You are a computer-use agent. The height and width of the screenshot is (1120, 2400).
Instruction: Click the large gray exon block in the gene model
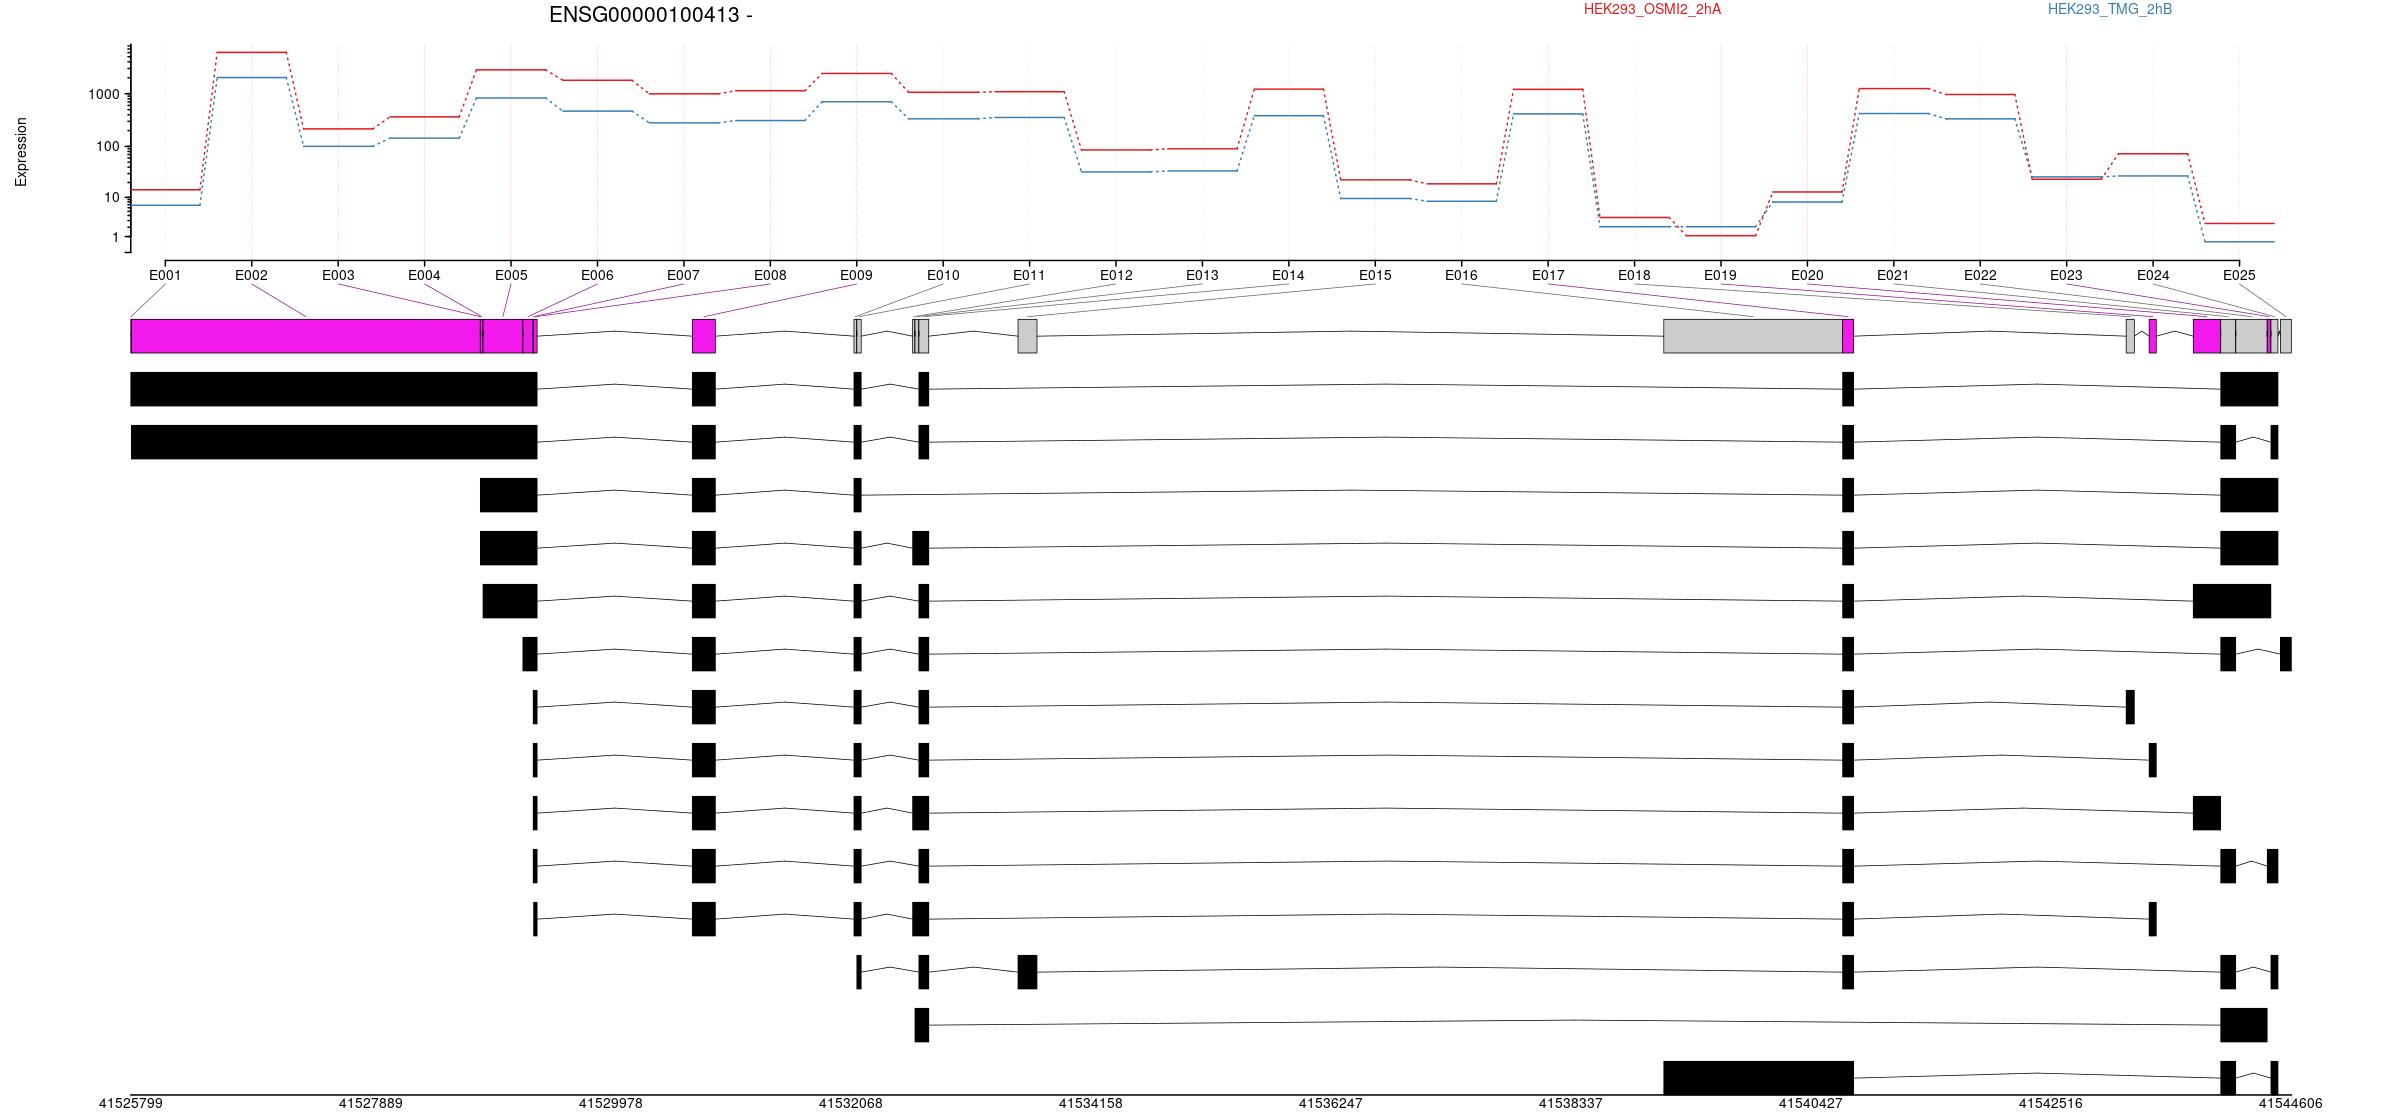point(1753,336)
